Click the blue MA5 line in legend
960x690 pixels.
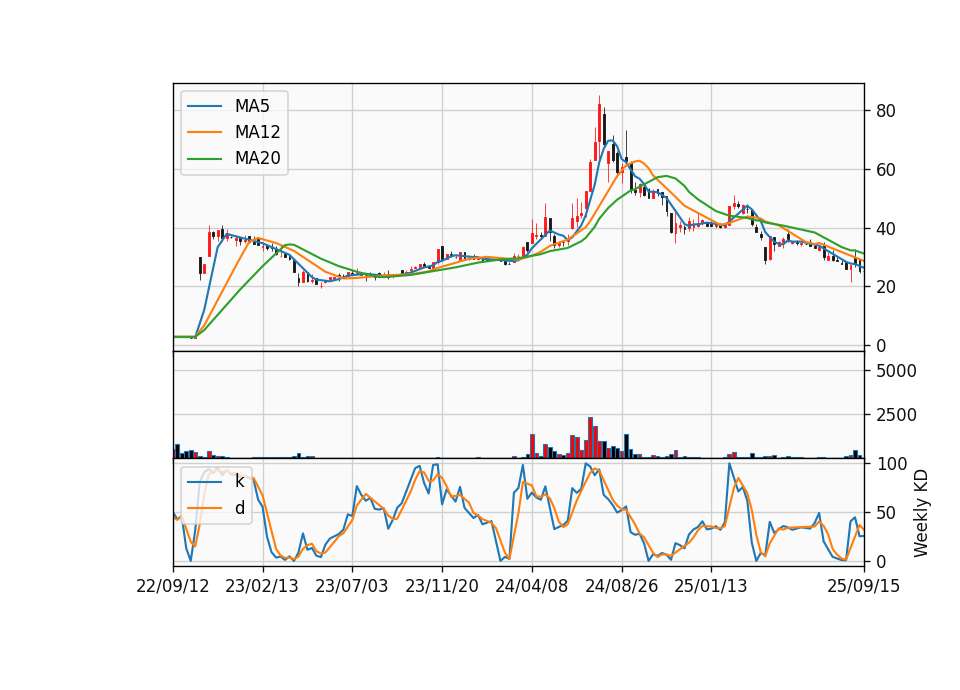tap(204, 106)
